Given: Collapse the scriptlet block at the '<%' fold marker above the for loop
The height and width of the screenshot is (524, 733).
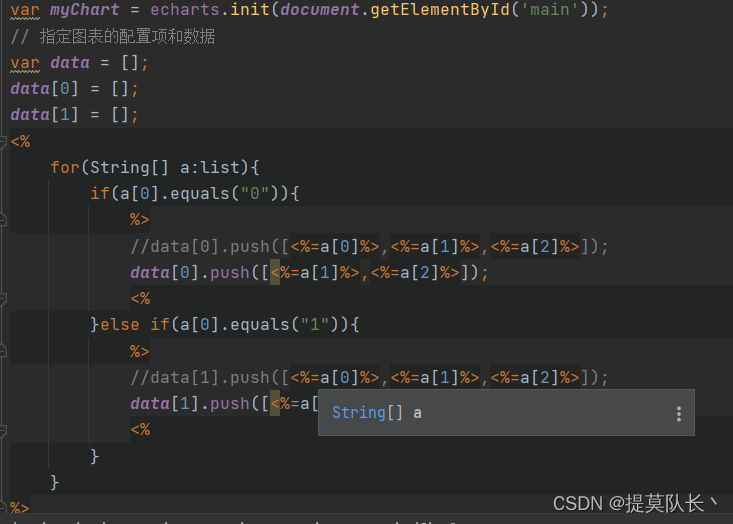Looking at the screenshot, I should pyautogui.click(x=3, y=142).
